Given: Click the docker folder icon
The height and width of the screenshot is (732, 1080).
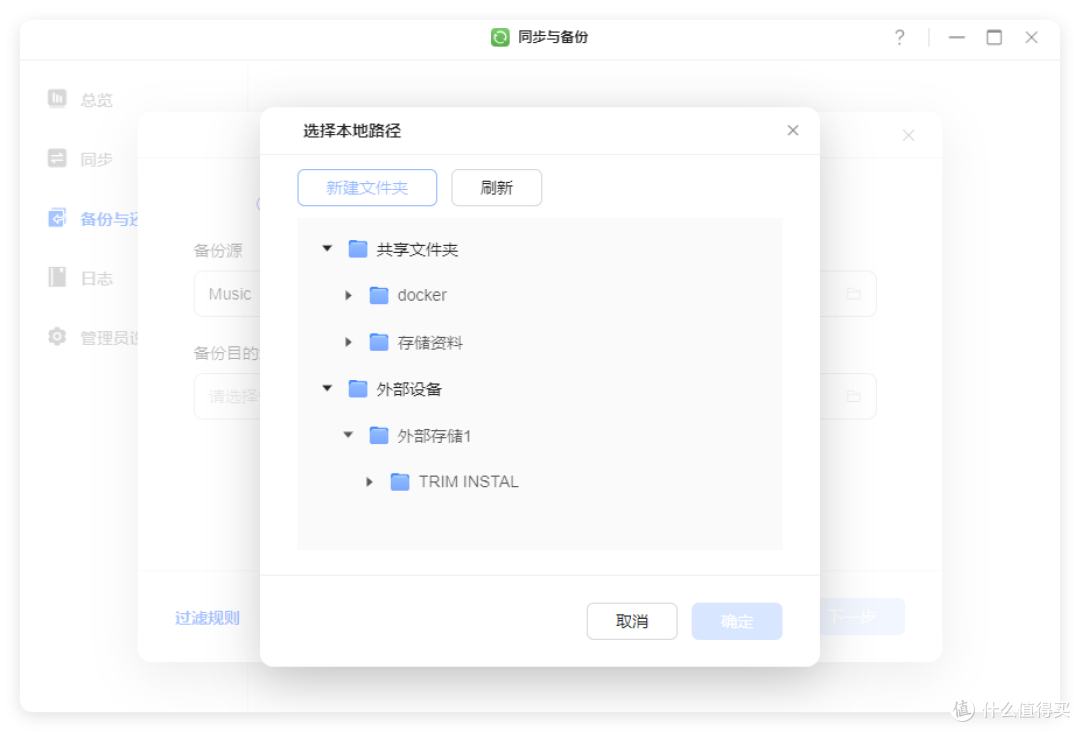Looking at the screenshot, I should pyautogui.click(x=379, y=295).
